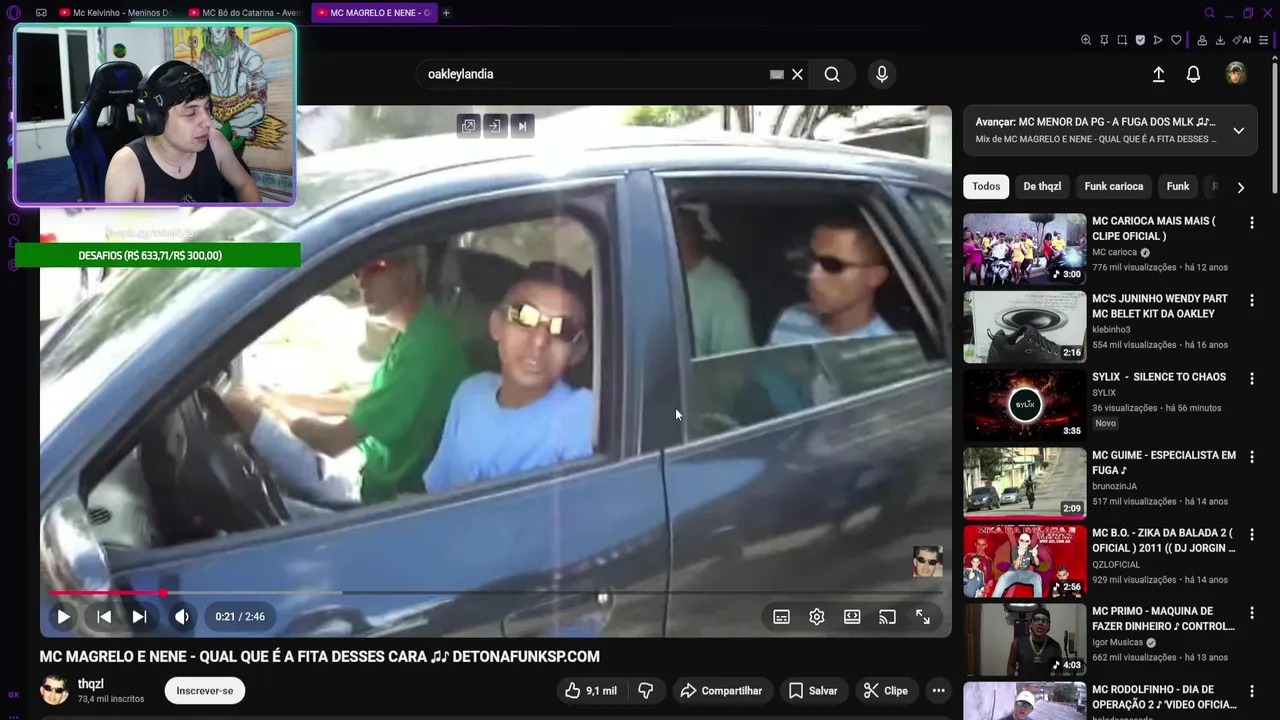Click the channel watermark in video corner
Viewport: 1280px width, 720px height.
tap(927, 562)
